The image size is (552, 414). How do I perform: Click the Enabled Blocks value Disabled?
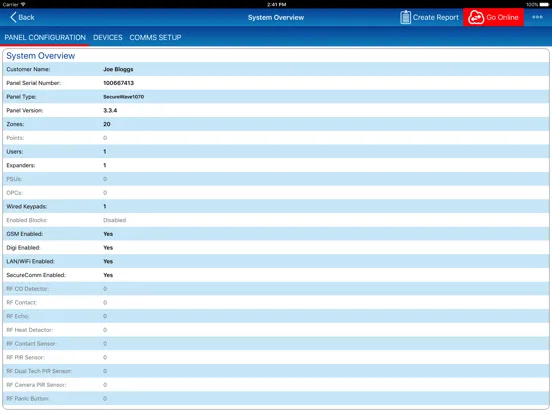point(114,220)
